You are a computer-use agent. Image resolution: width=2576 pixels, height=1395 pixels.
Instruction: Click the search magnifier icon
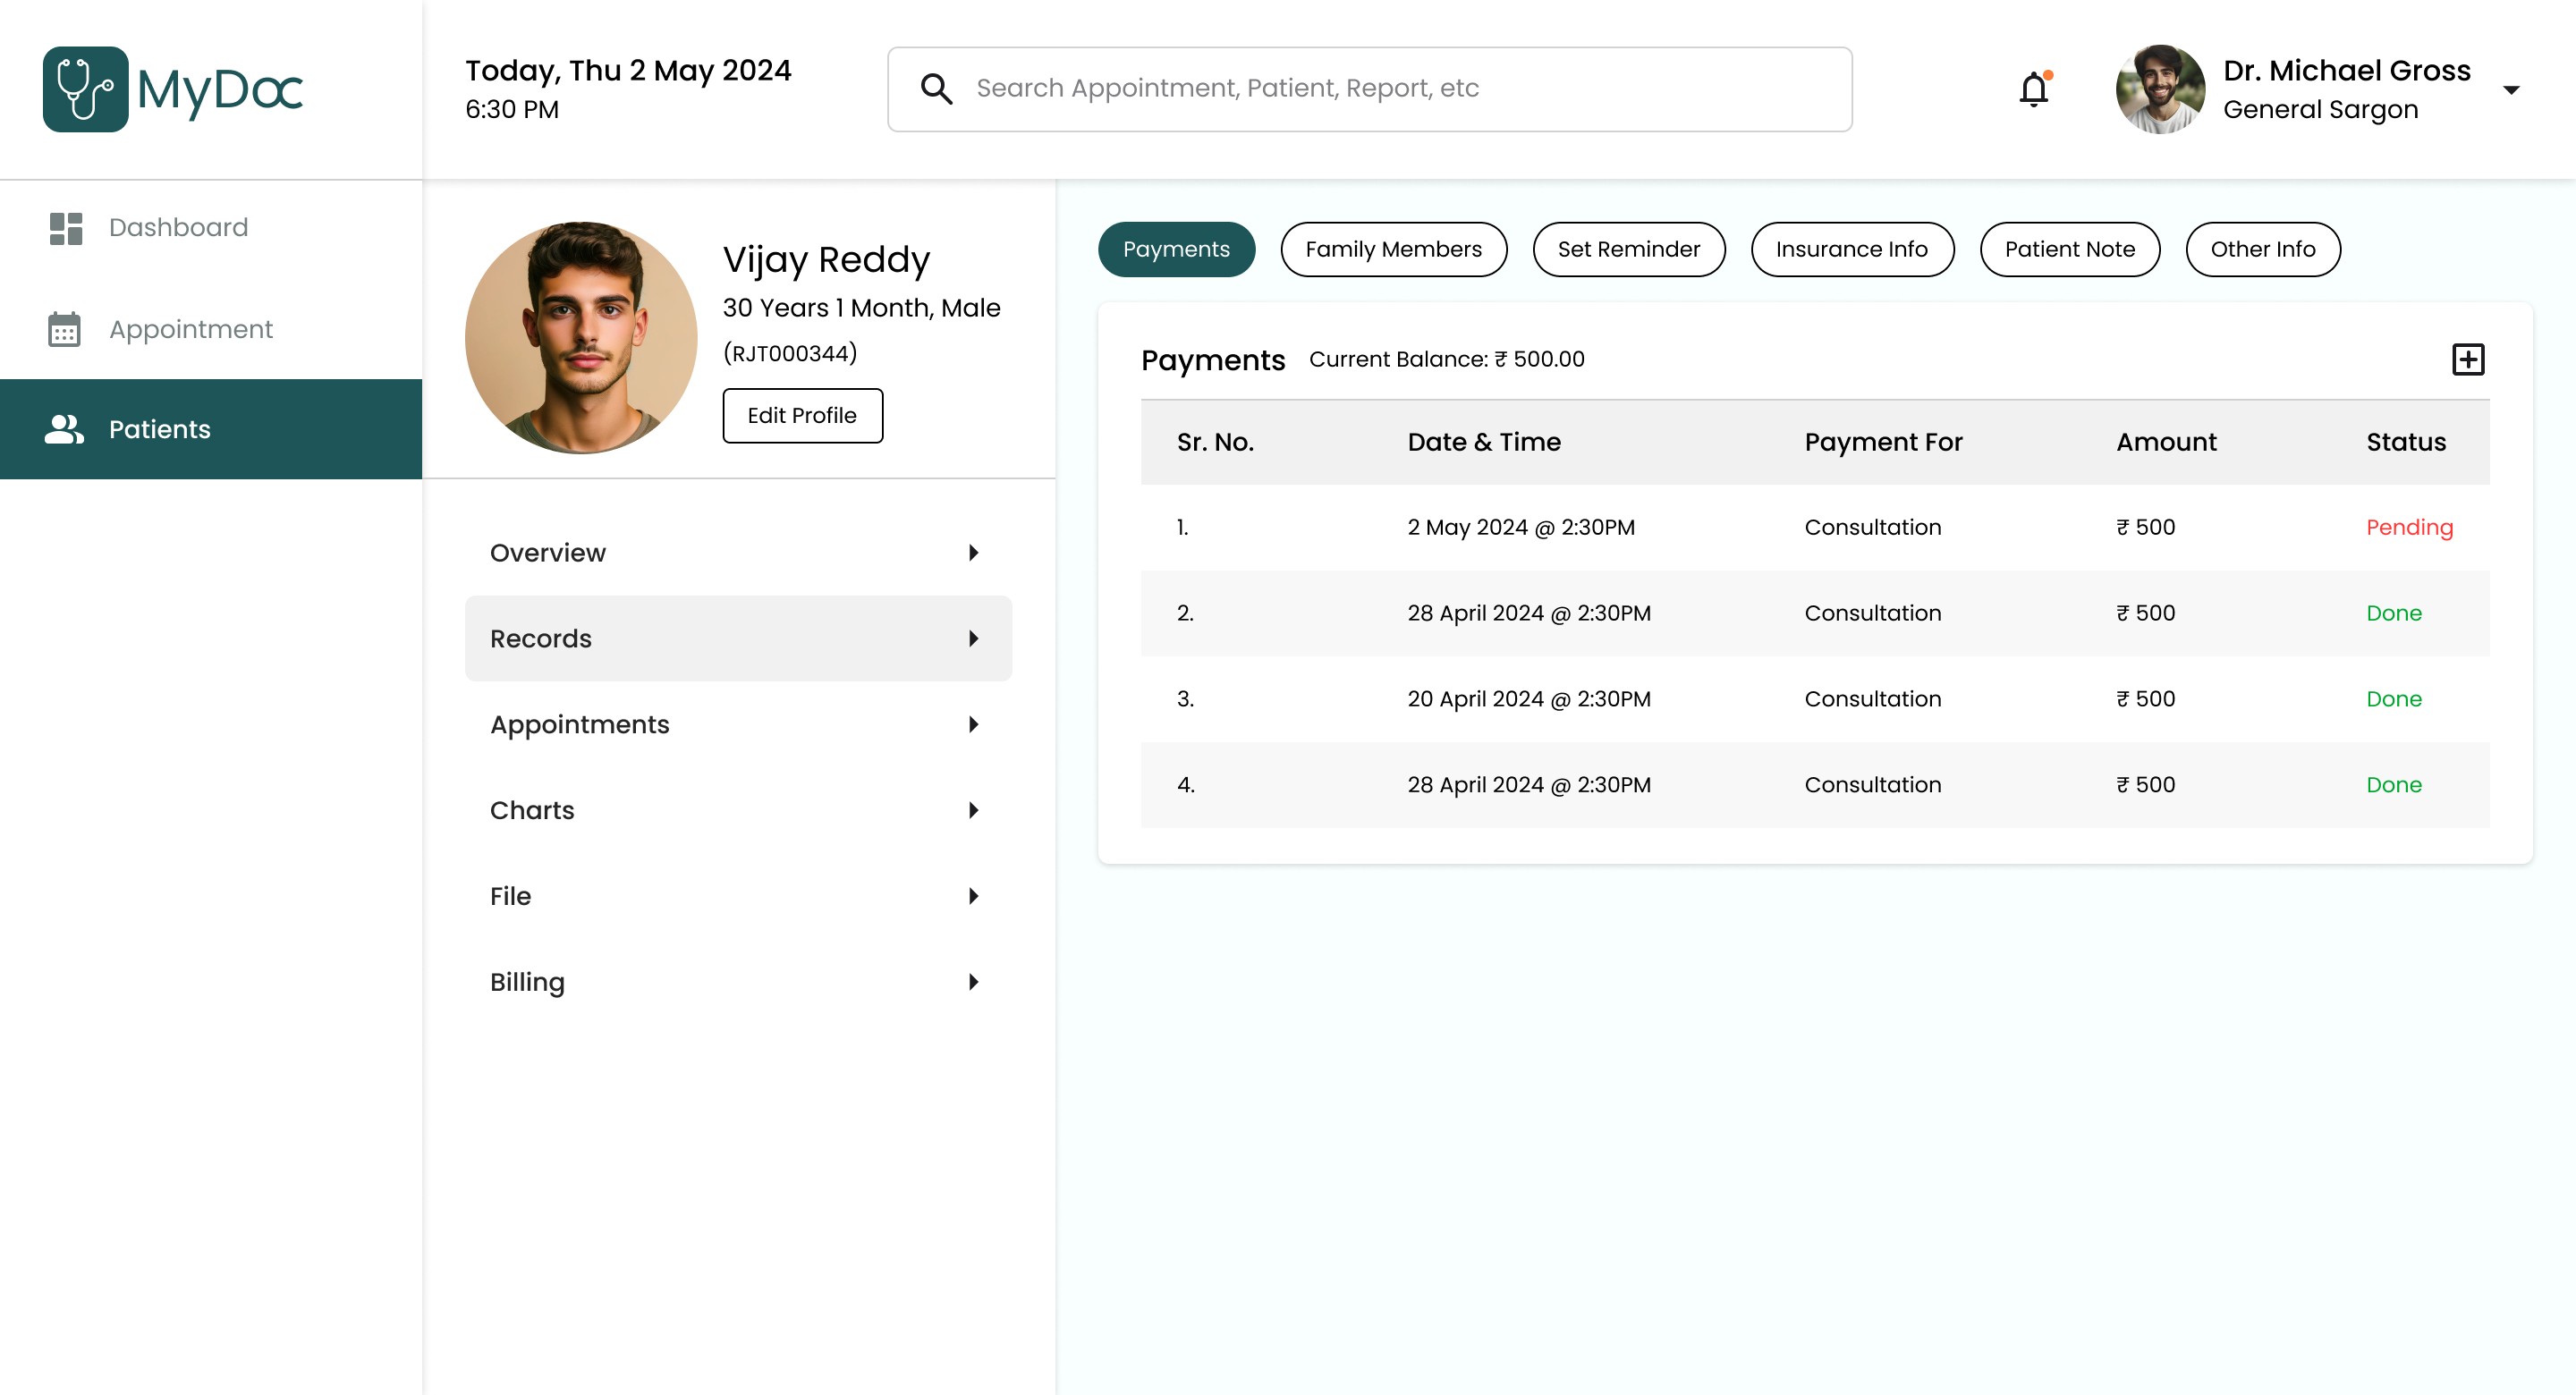[936, 89]
